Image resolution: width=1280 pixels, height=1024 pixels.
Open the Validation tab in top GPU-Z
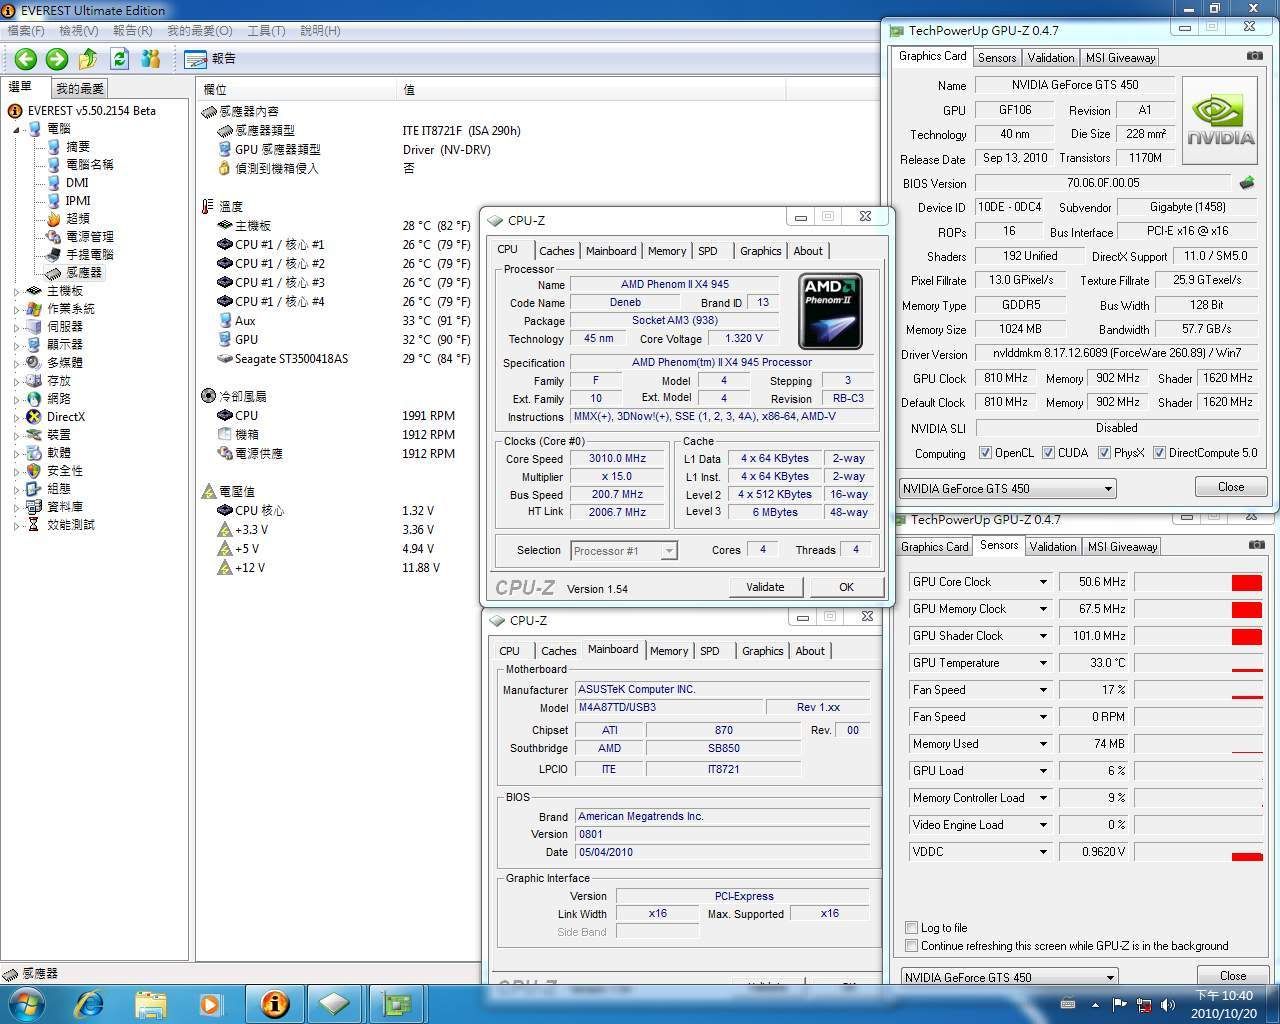point(1051,58)
